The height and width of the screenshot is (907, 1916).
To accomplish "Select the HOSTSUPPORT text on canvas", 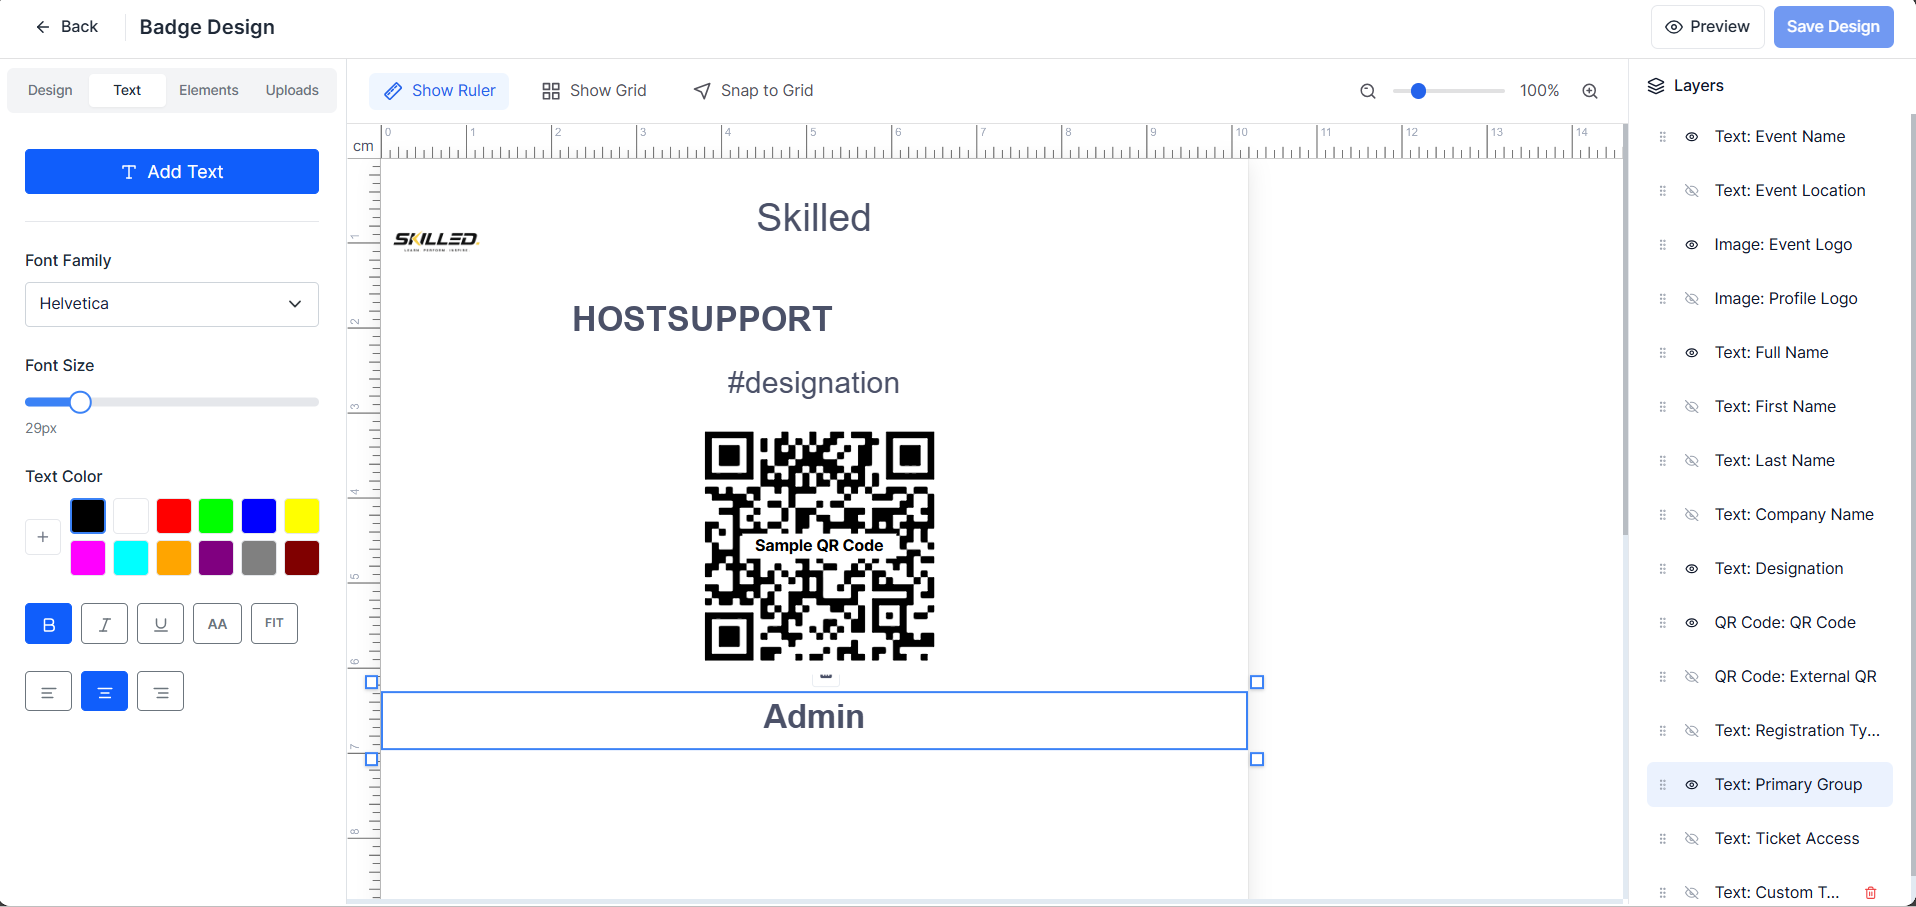I will coord(702,319).
